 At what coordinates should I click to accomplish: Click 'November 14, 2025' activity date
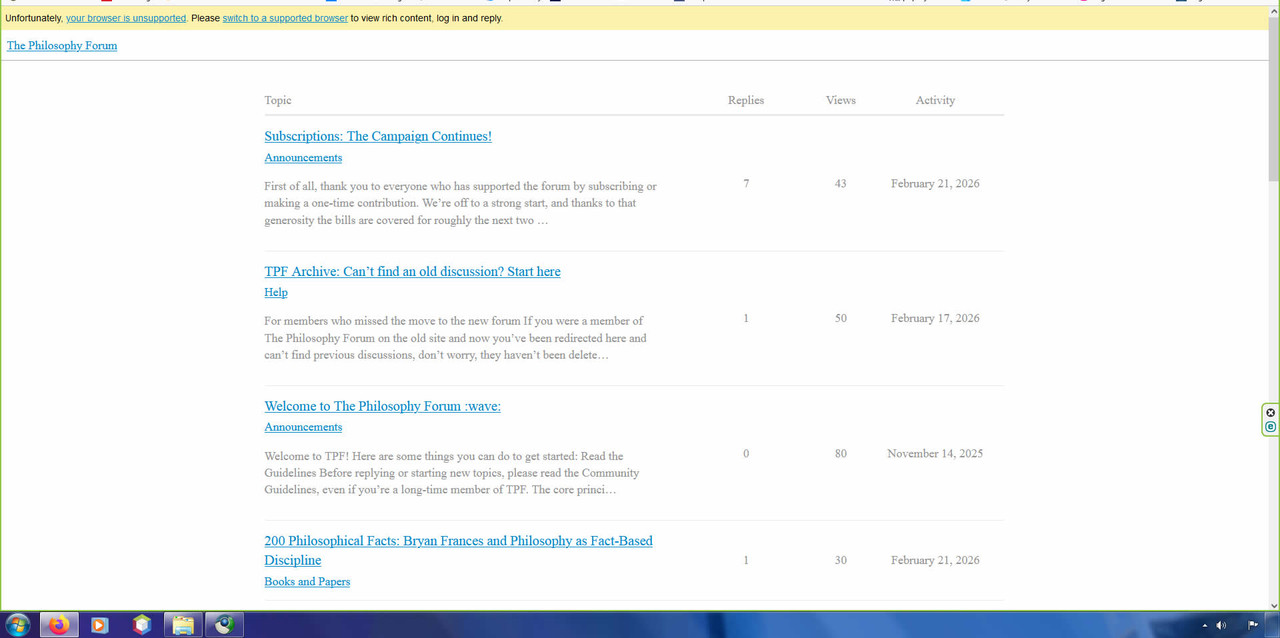(x=935, y=453)
